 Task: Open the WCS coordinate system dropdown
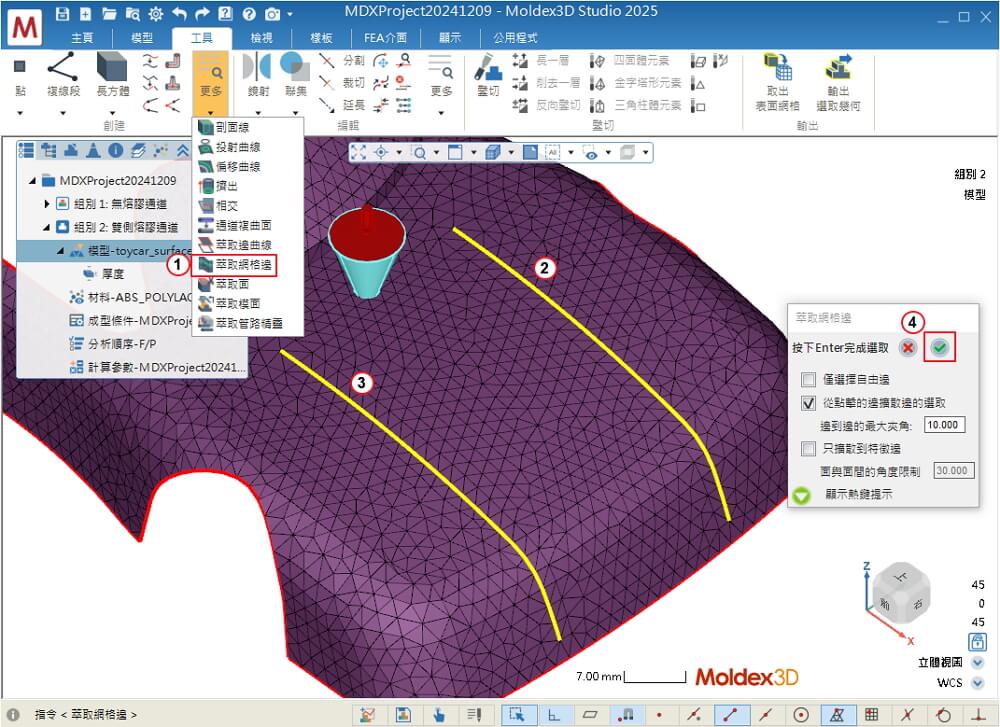[977, 683]
